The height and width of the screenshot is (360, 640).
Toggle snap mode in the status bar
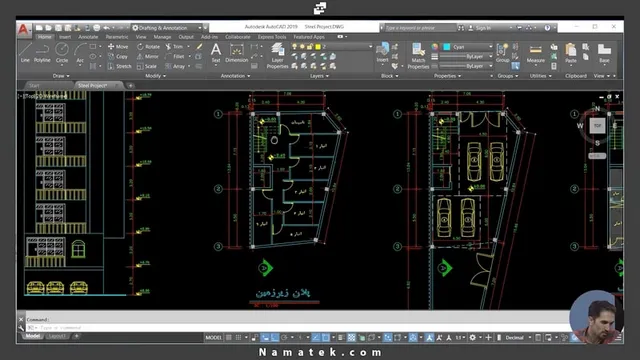[x=239, y=338]
